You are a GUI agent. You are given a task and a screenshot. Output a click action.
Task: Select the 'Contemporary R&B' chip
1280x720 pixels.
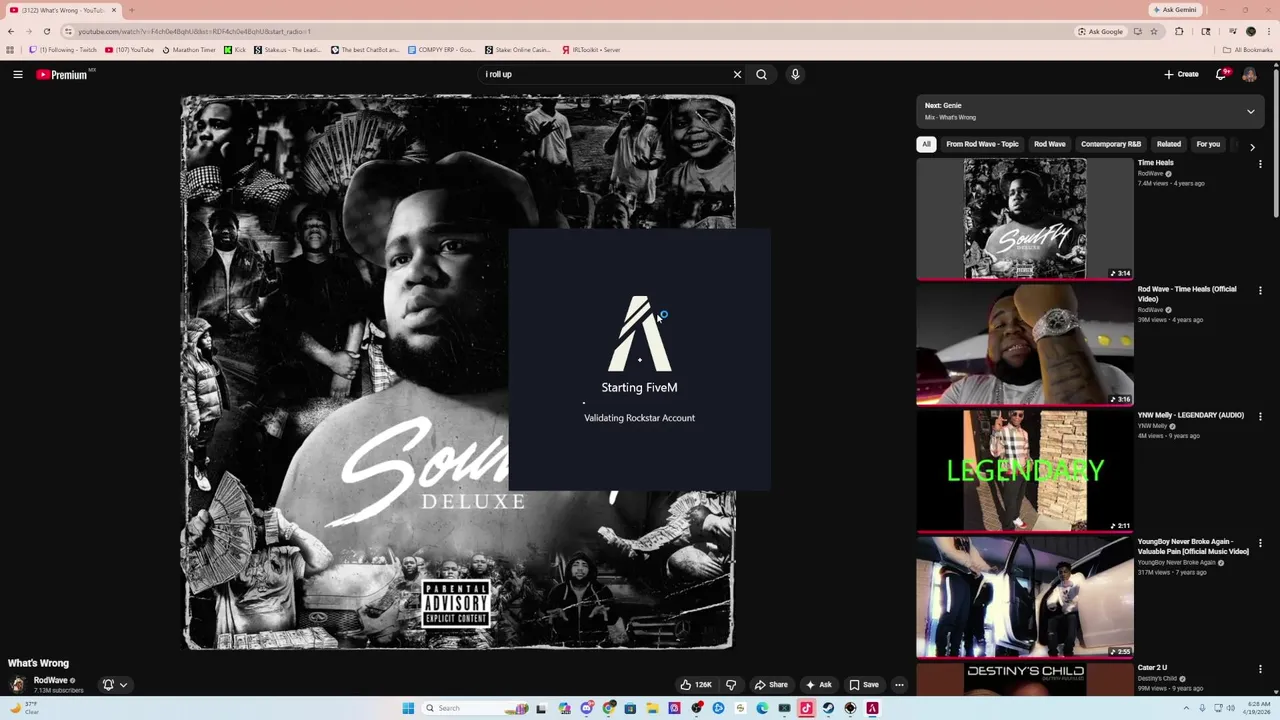point(1111,144)
